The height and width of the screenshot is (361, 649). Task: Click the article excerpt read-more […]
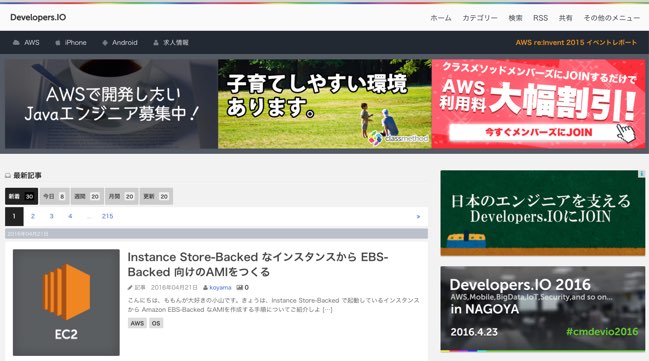click(x=327, y=310)
